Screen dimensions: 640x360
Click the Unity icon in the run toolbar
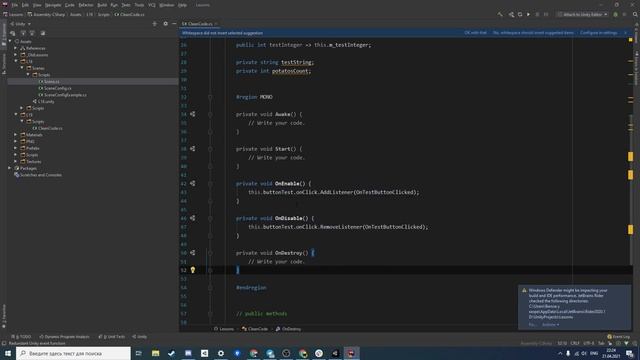point(511,14)
